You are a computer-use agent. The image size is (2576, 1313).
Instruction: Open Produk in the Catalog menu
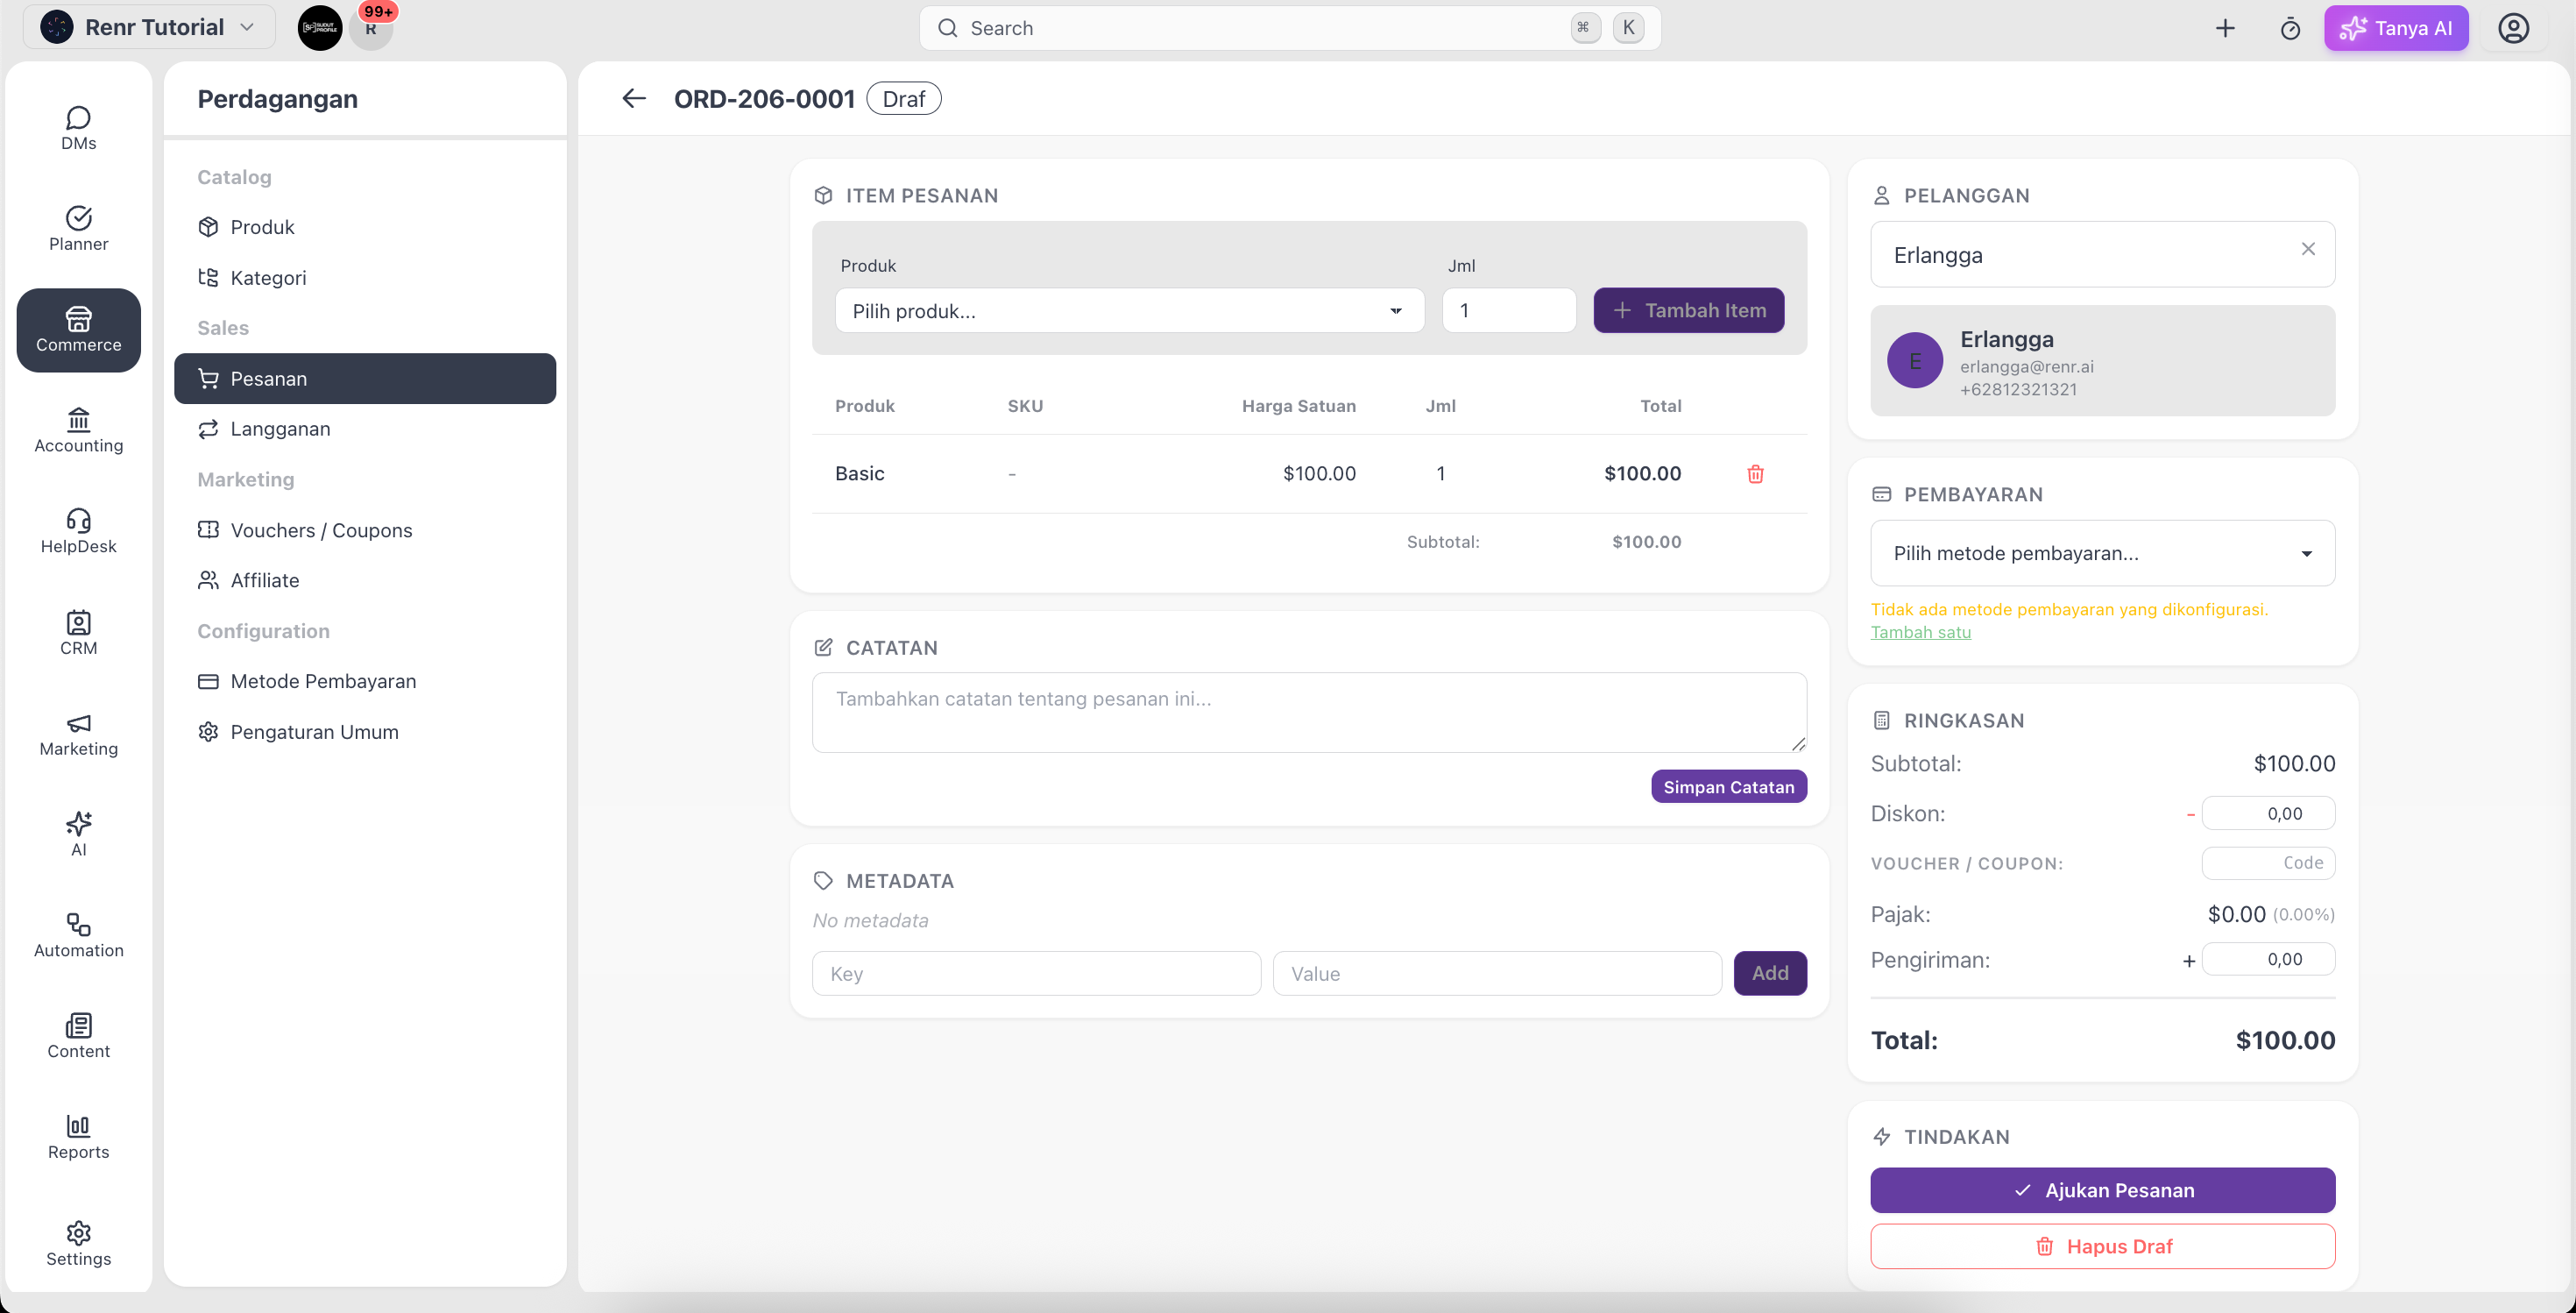click(x=365, y=227)
